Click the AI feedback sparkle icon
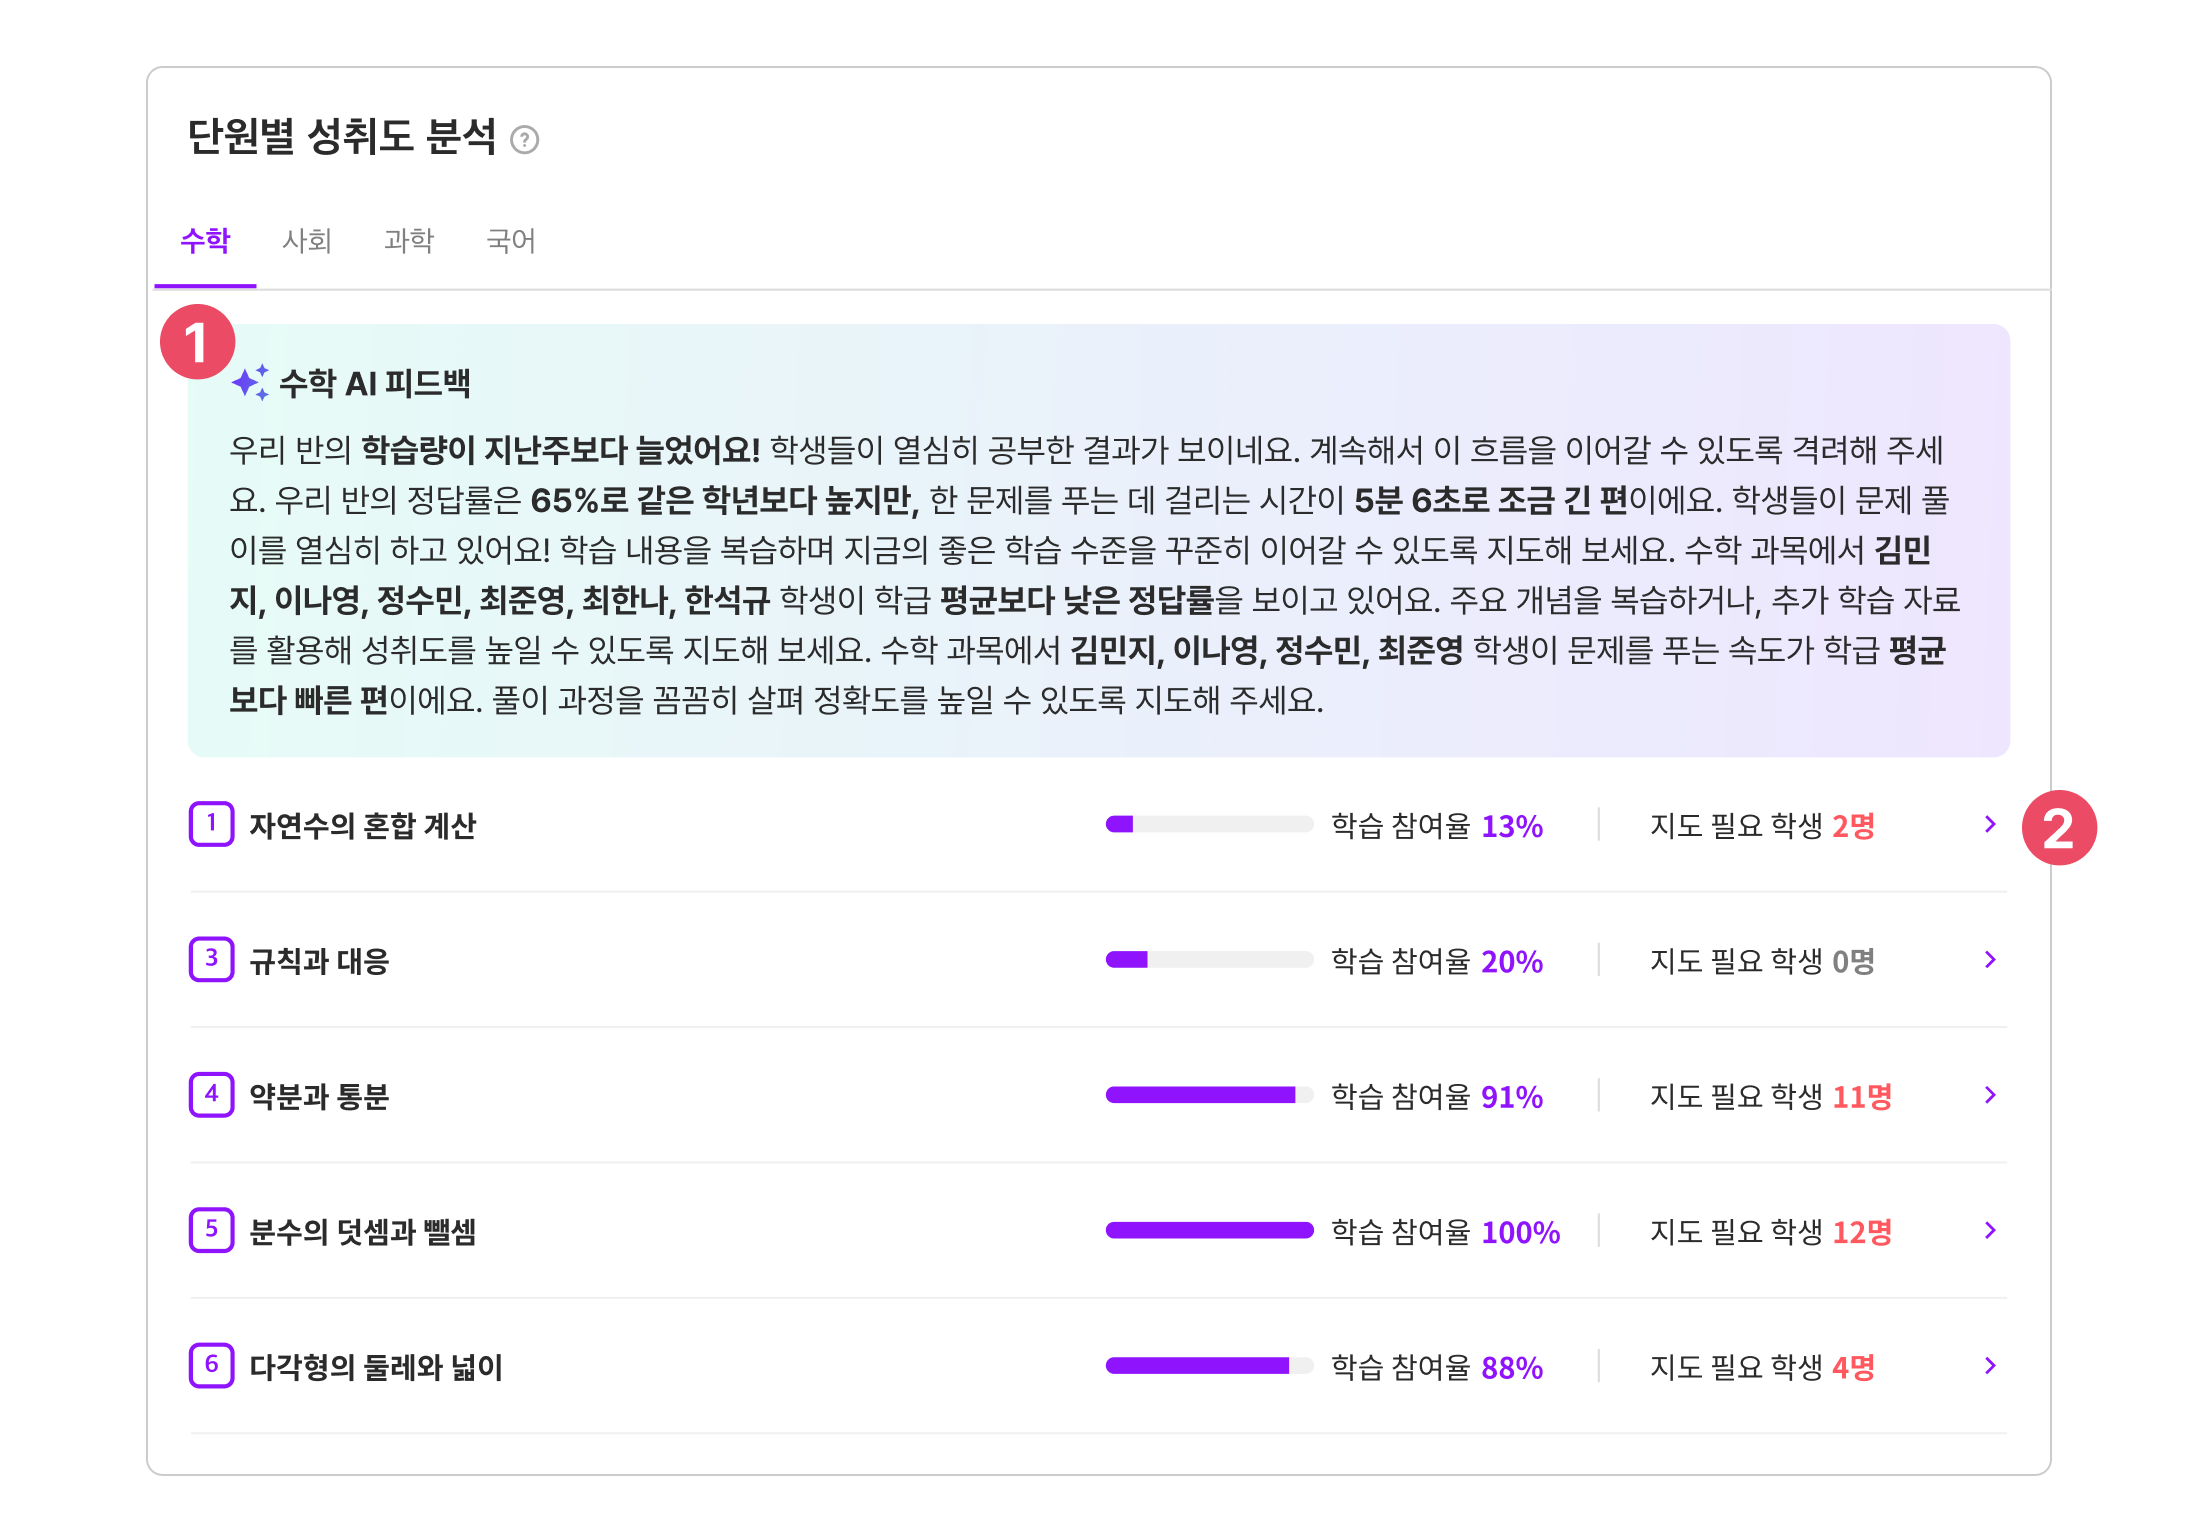Image resolution: width=2200 pixels, height=1540 pixels. coord(250,382)
